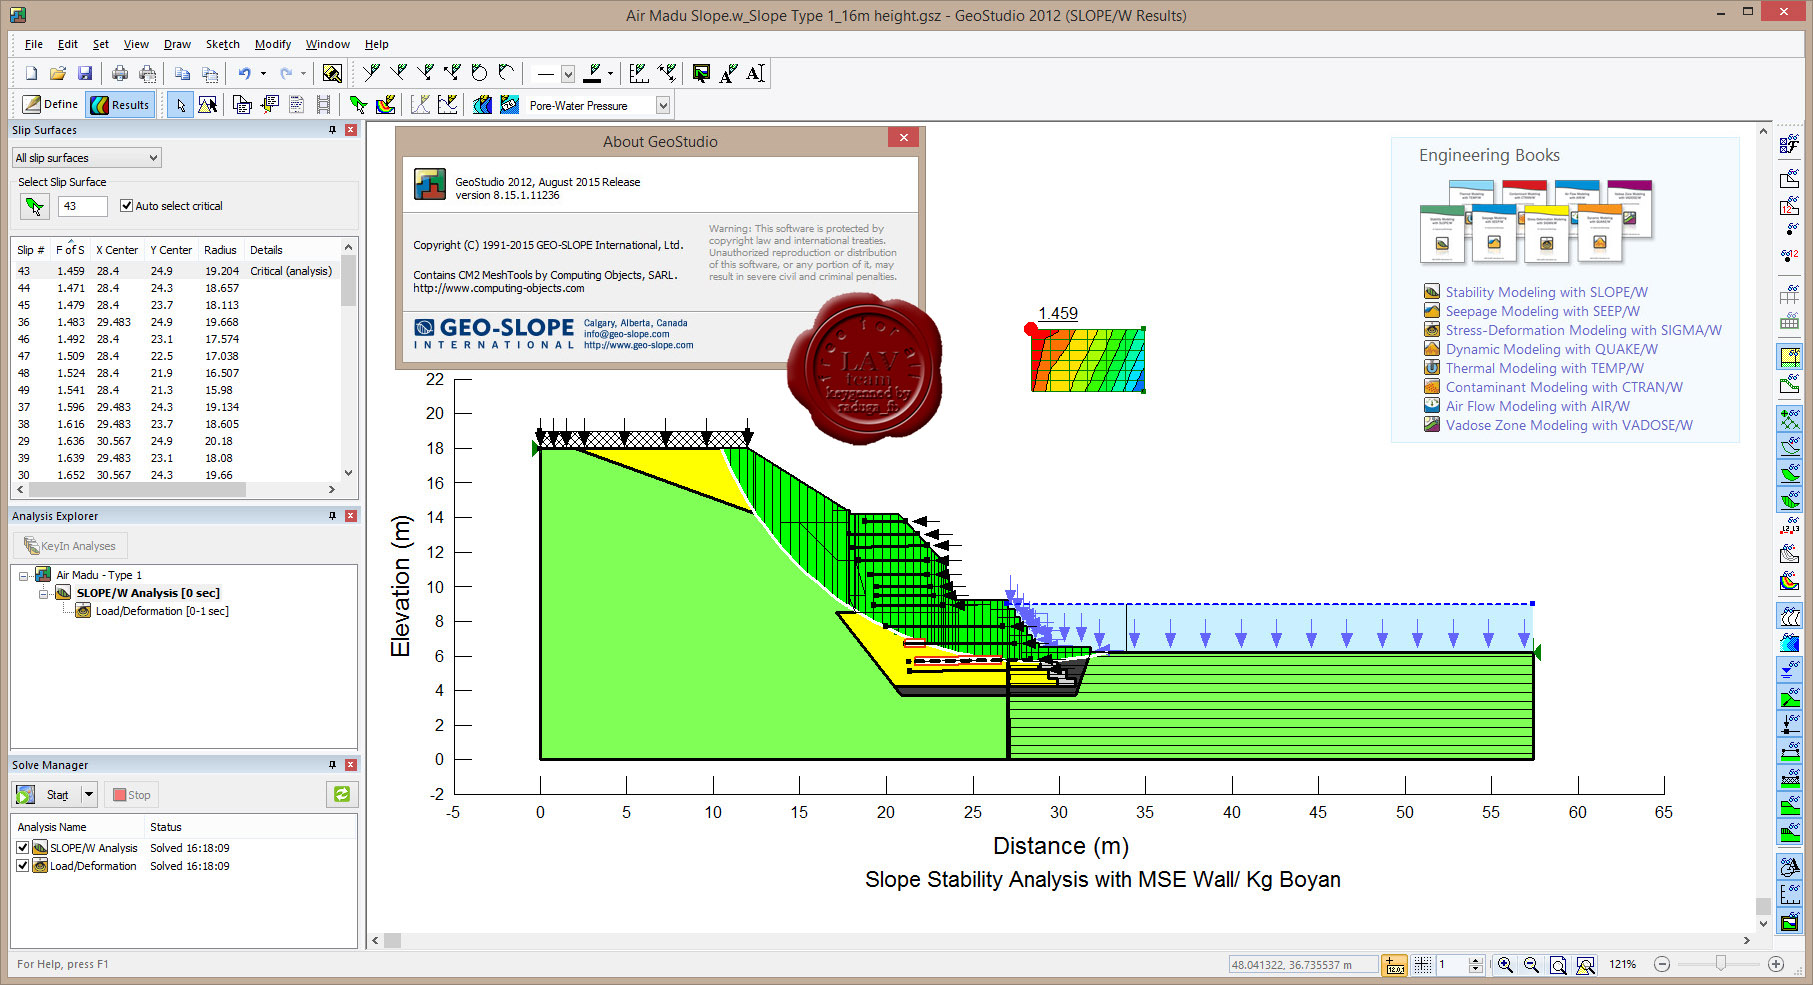This screenshot has height=985, width=1813.
Task: Click the sketch text 'A' cursor icon
Action: tap(755, 73)
